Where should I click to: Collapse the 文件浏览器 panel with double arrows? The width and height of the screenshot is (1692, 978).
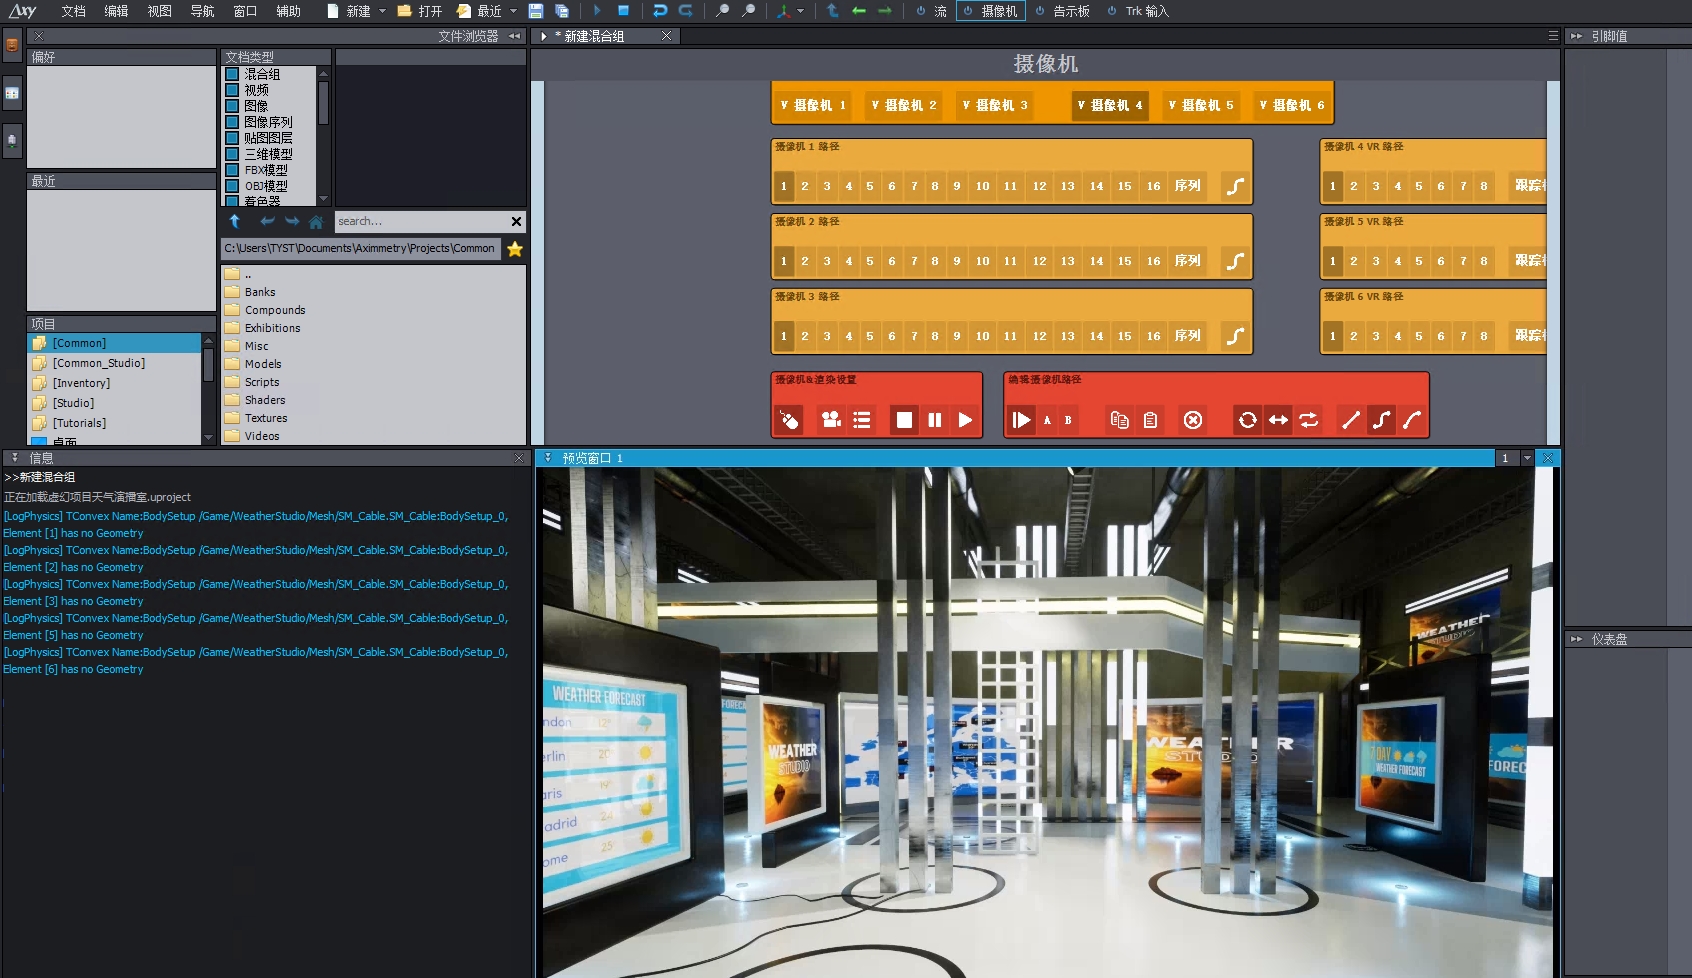tap(515, 36)
